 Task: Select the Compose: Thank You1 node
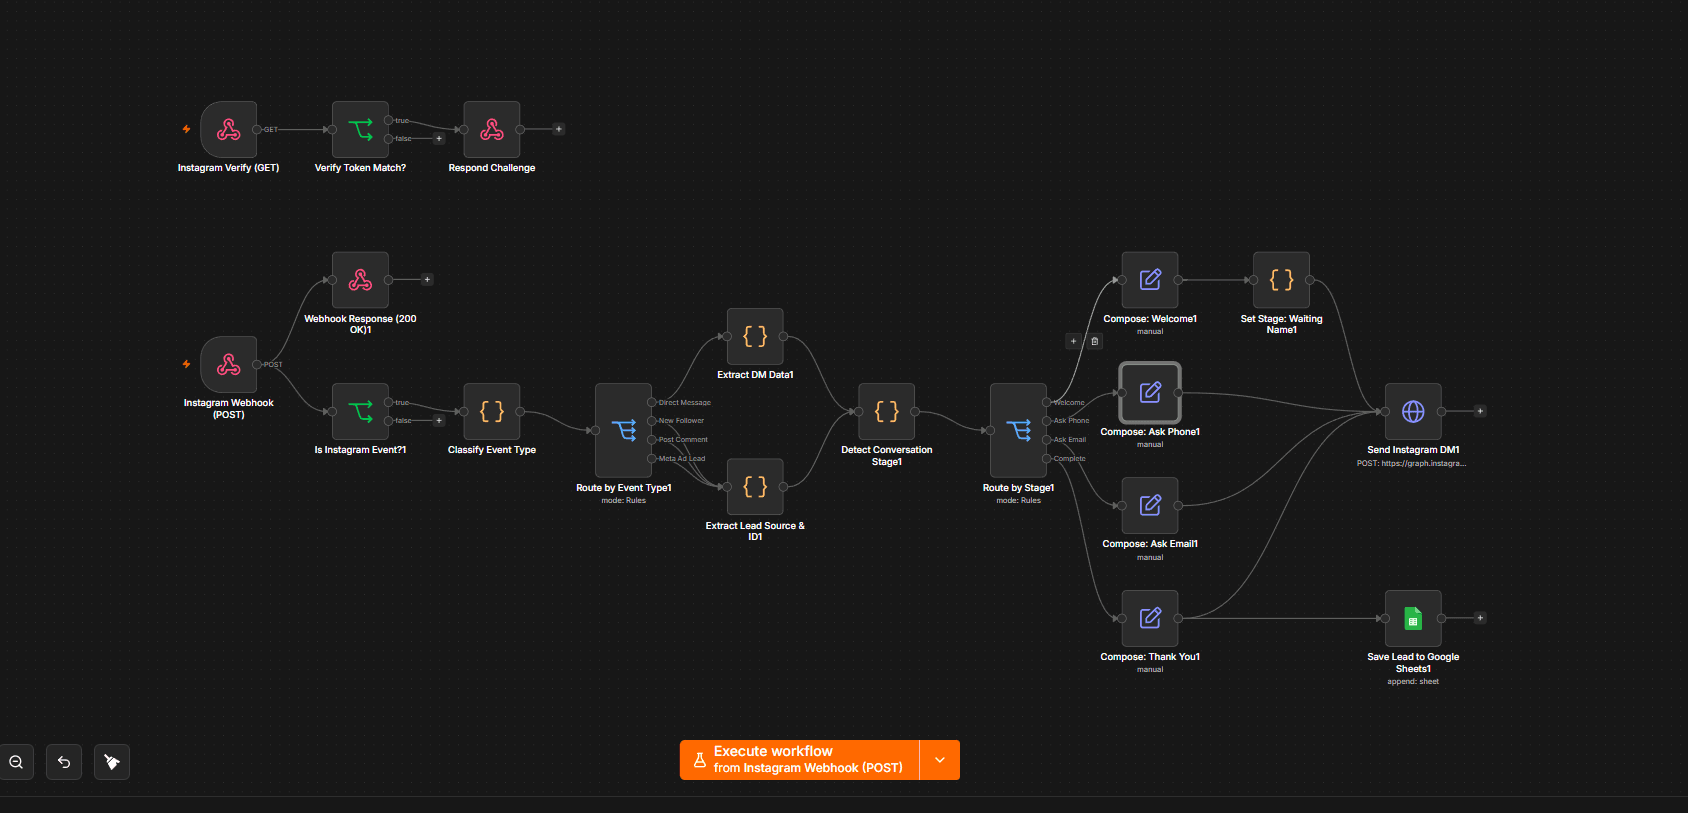tap(1150, 618)
